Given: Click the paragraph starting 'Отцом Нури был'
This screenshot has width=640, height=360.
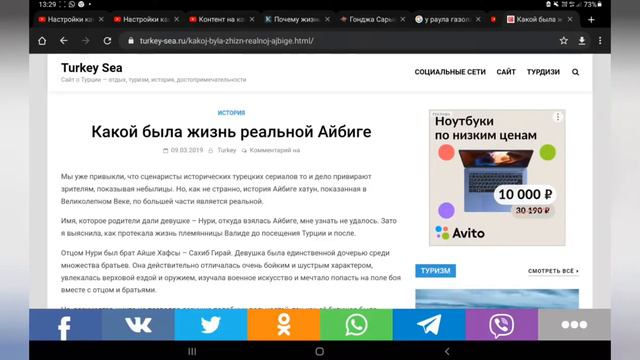Looking at the screenshot, I should (231, 271).
